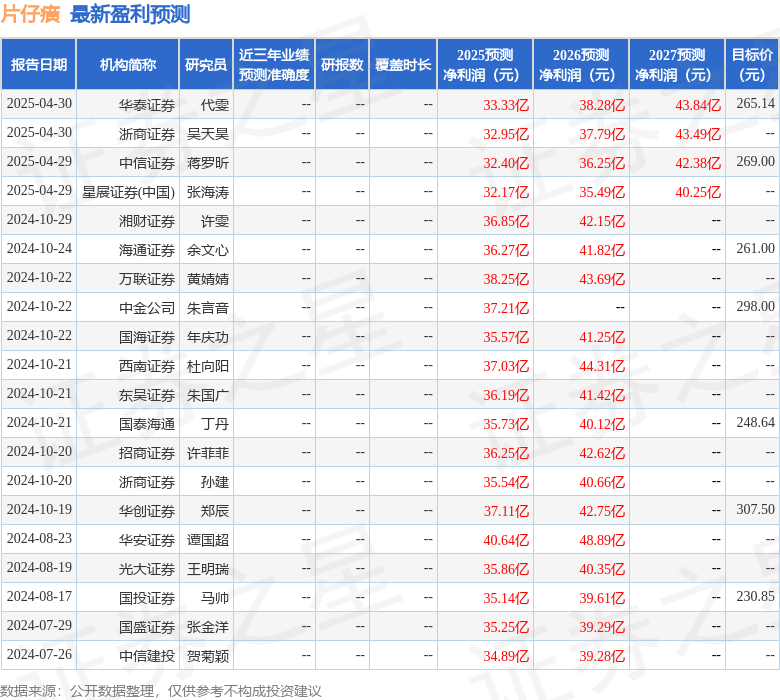Click target price 230.85

(756, 597)
